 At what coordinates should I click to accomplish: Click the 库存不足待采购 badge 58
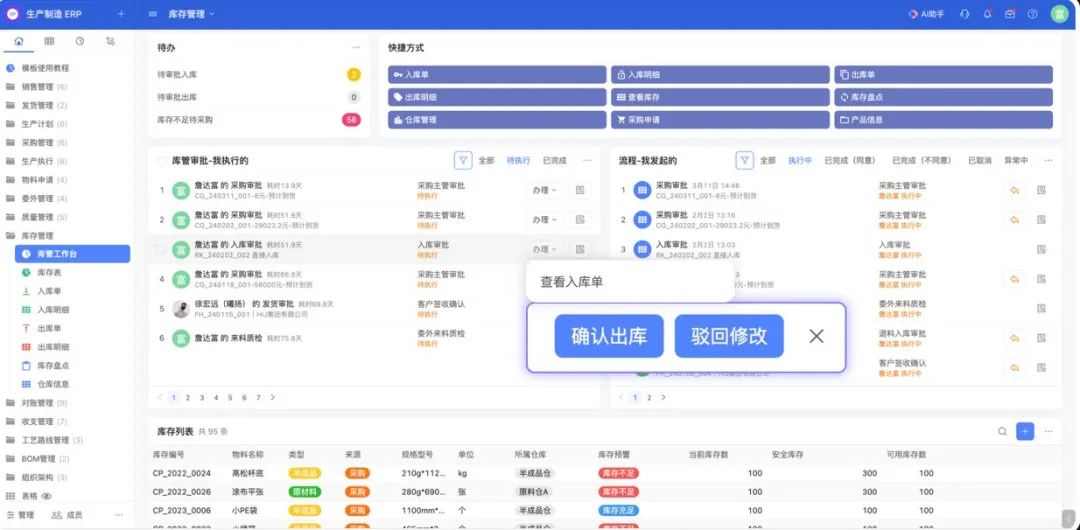pyautogui.click(x=351, y=120)
